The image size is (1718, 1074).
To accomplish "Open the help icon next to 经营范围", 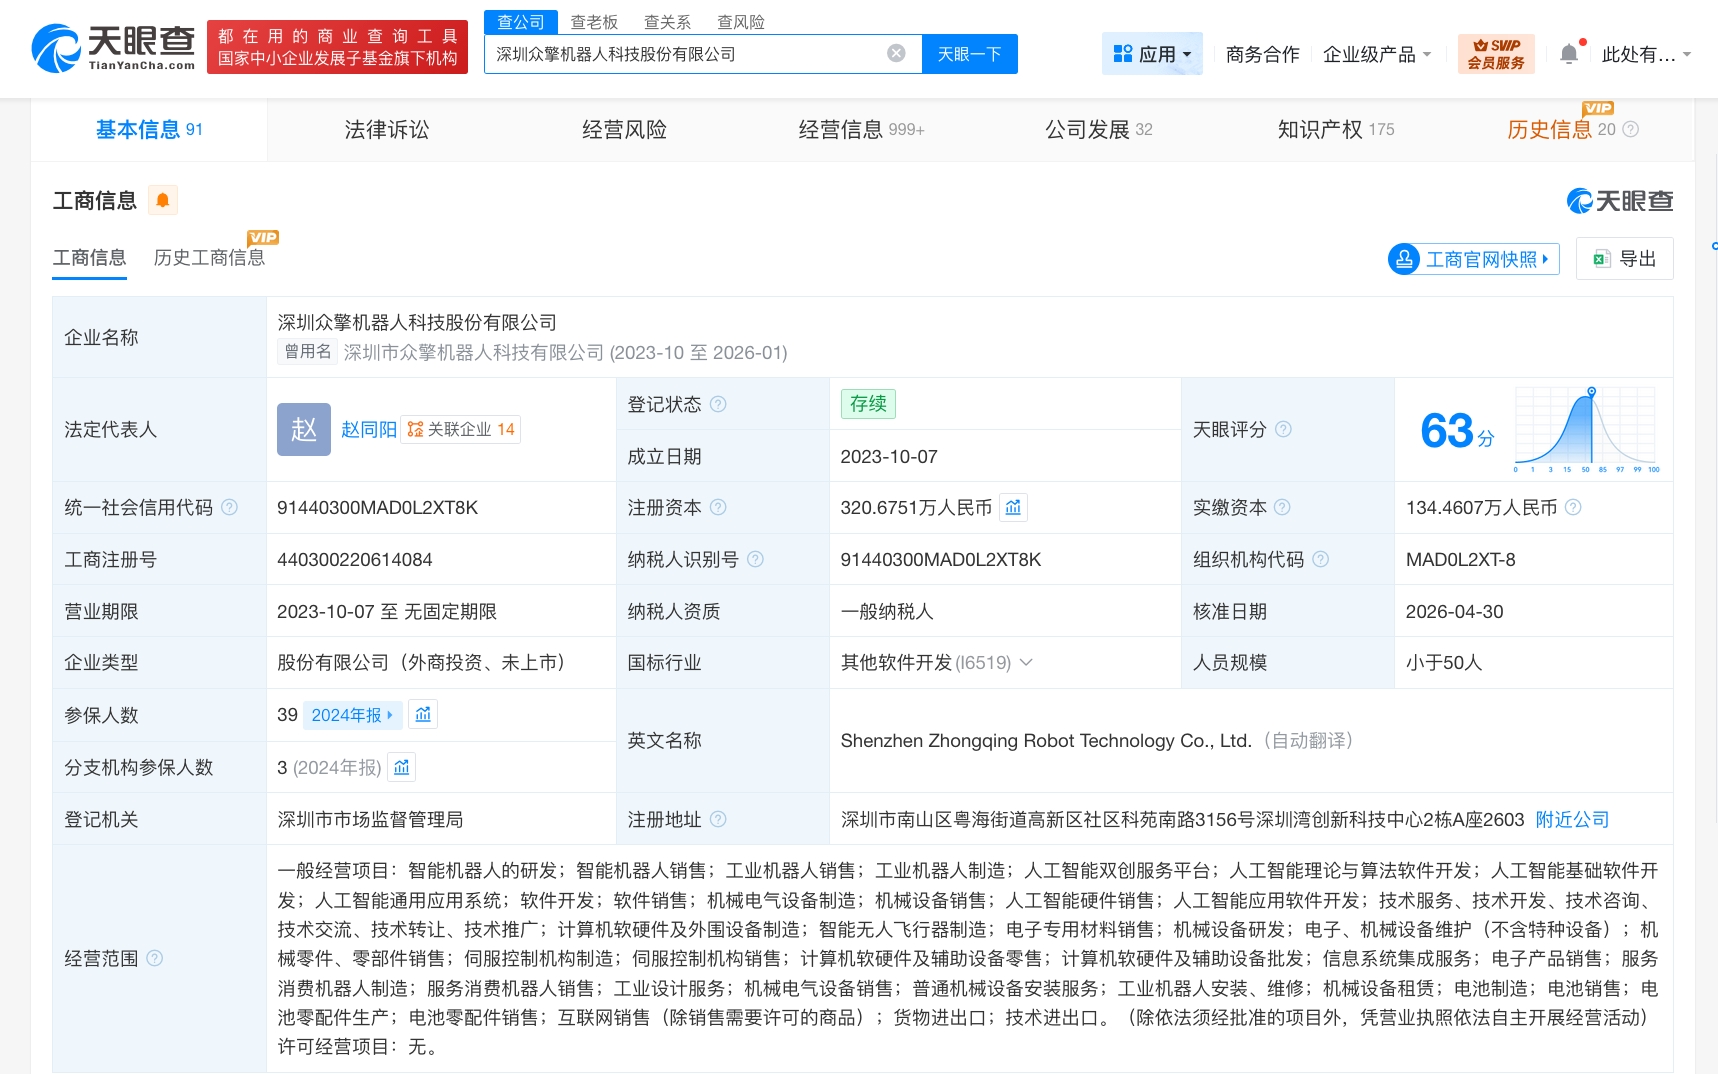I will pos(154,958).
